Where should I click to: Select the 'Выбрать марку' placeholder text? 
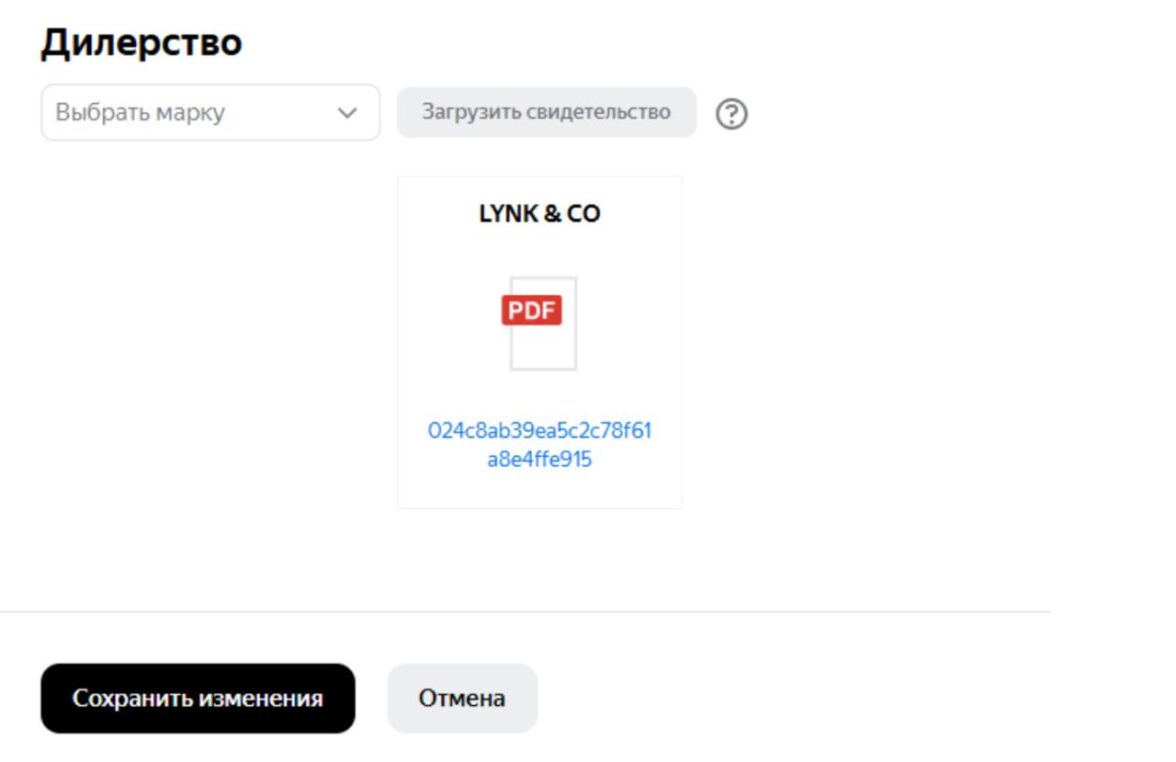point(140,112)
